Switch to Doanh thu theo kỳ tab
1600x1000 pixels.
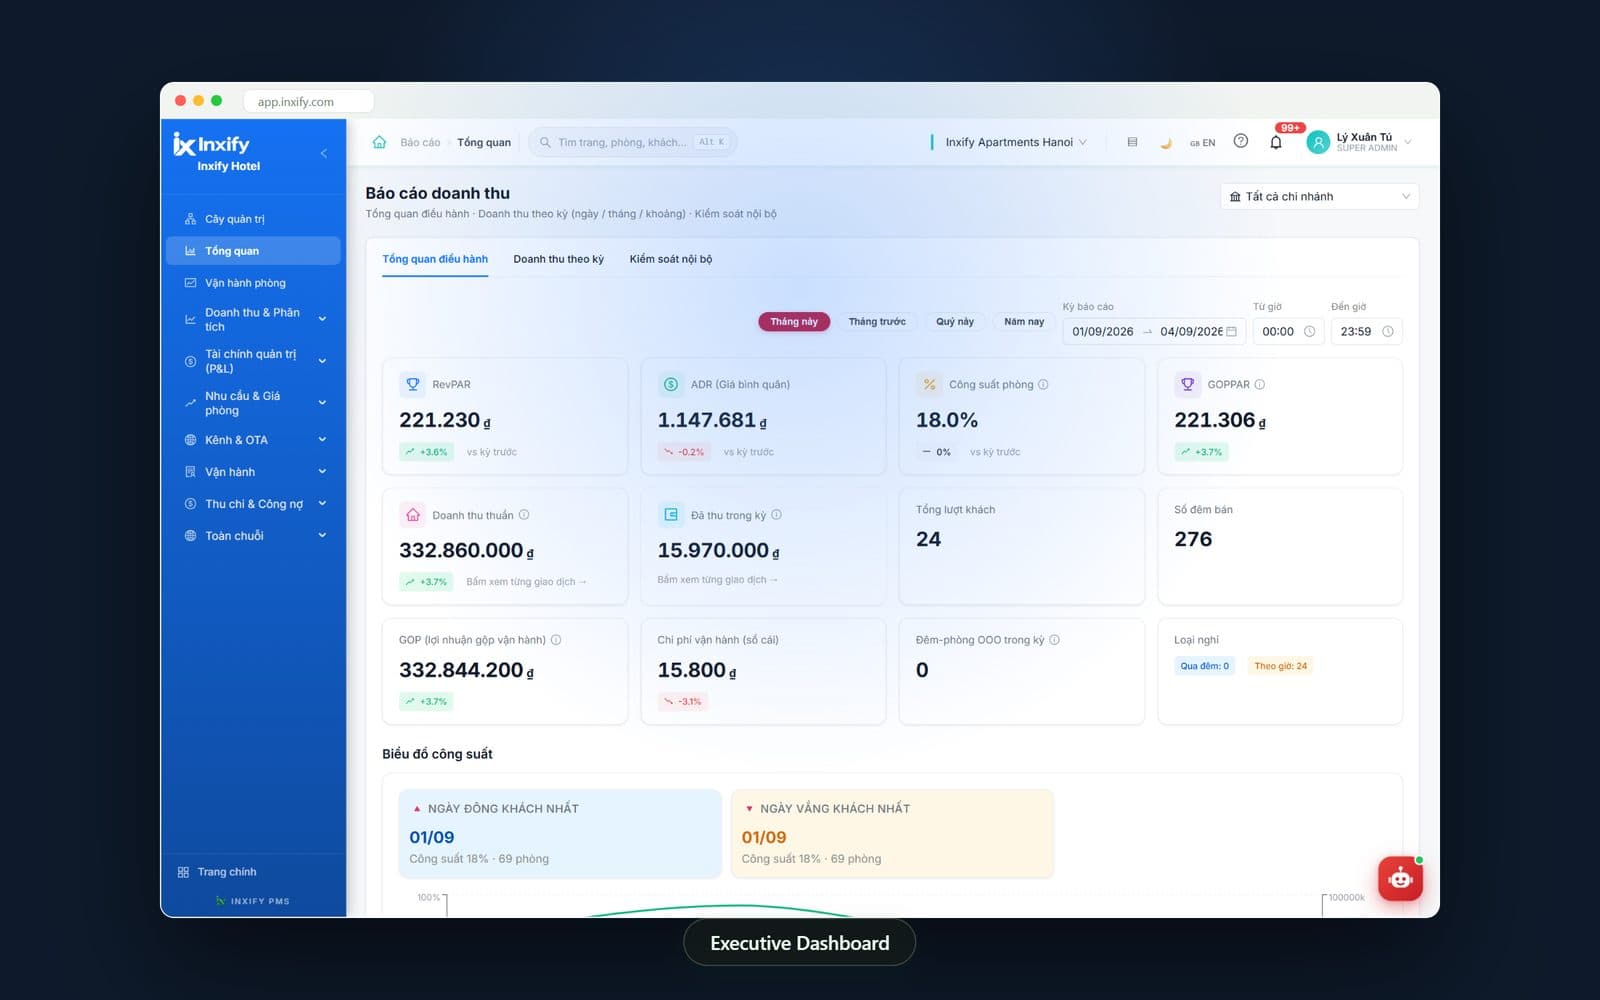(x=559, y=259)
